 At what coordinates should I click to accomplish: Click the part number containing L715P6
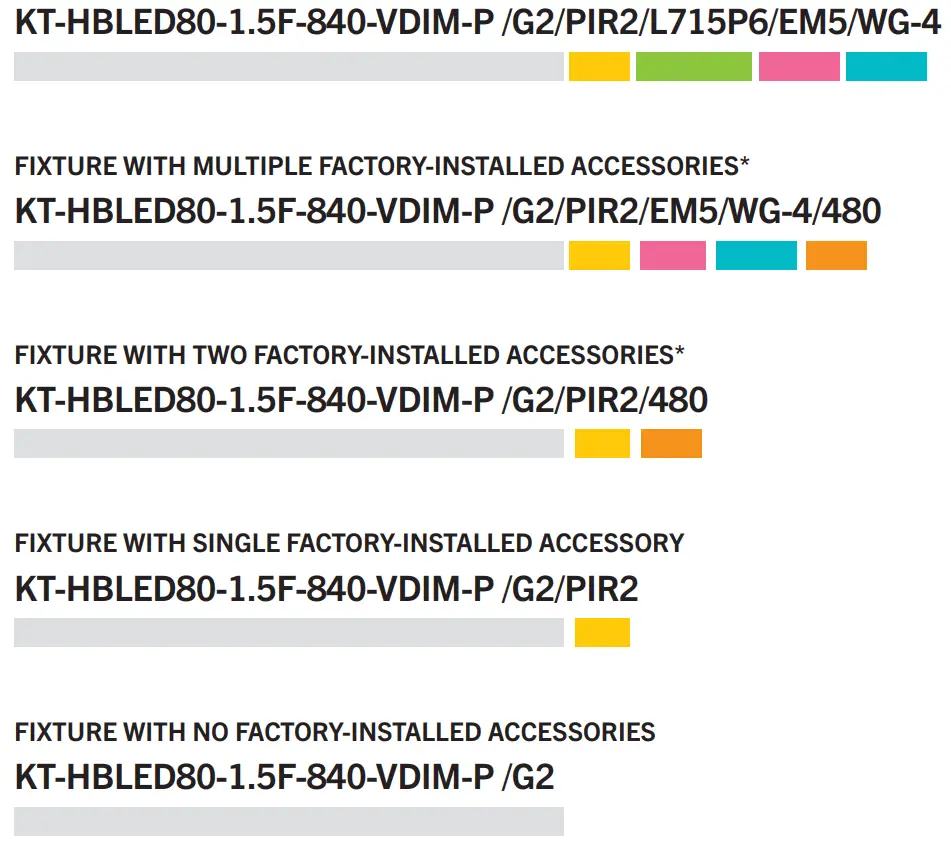tap(477, 22)
